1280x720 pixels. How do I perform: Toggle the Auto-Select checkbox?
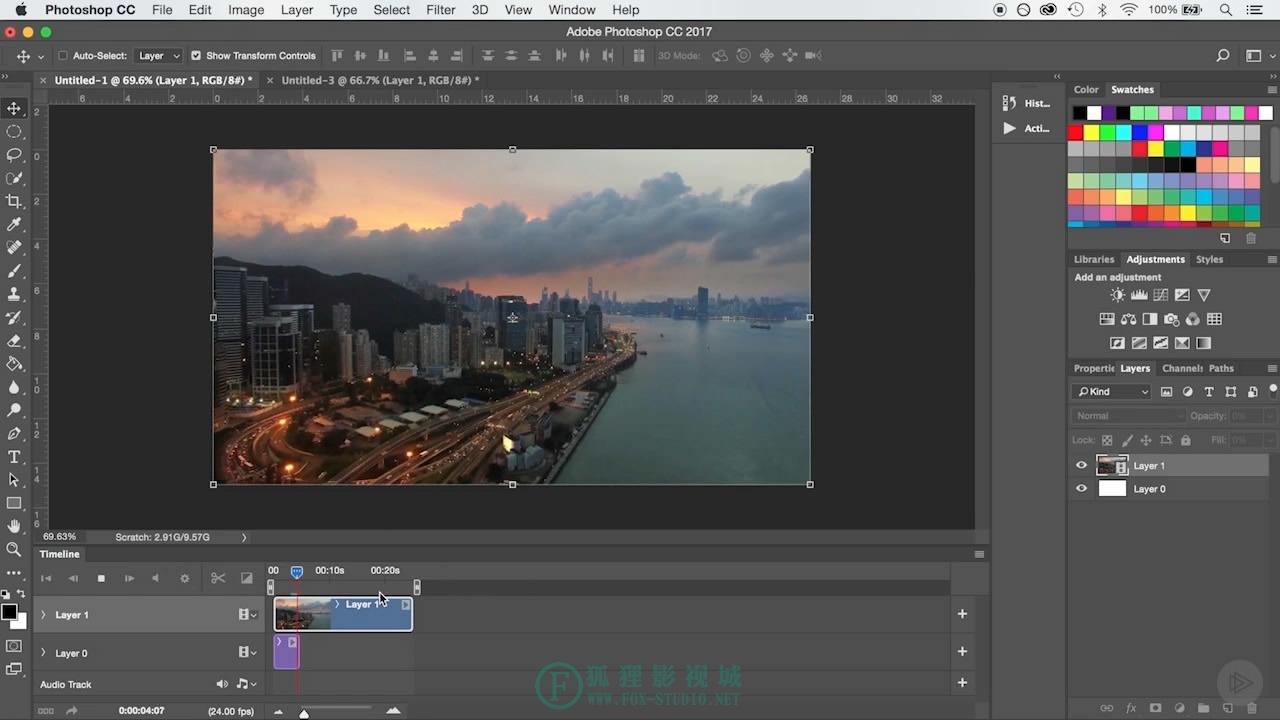point(63,56)
